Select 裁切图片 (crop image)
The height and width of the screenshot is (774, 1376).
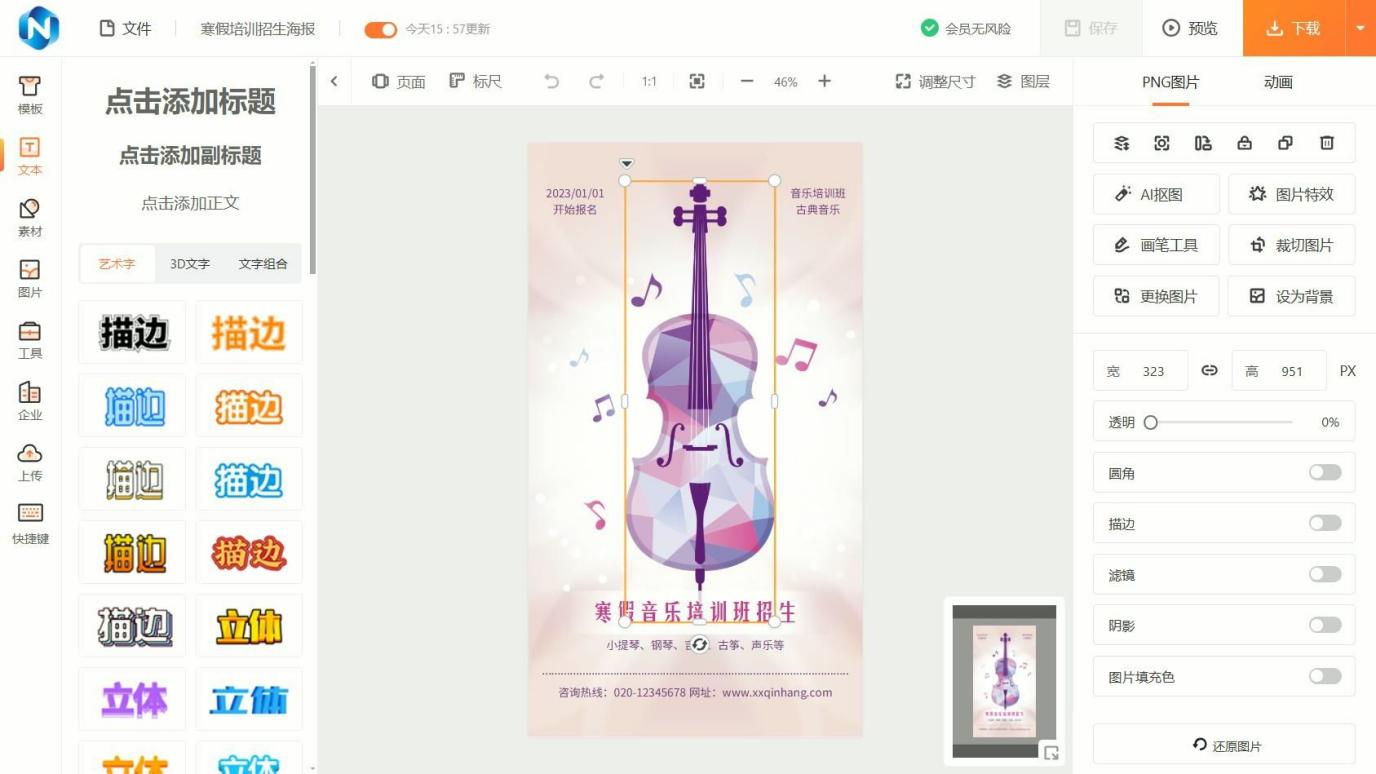(1291, 244)
